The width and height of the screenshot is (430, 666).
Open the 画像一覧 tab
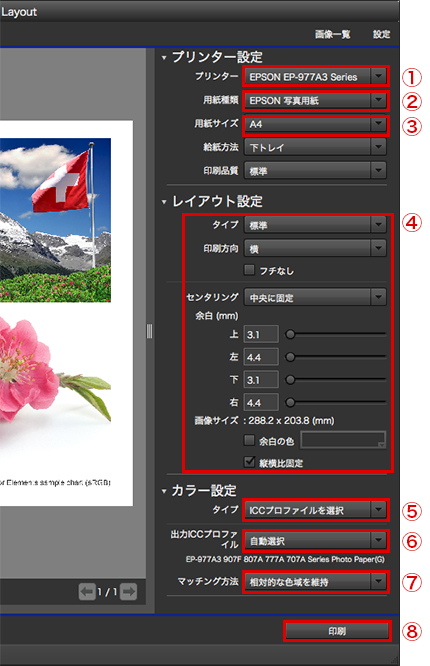tap(333, 34)
